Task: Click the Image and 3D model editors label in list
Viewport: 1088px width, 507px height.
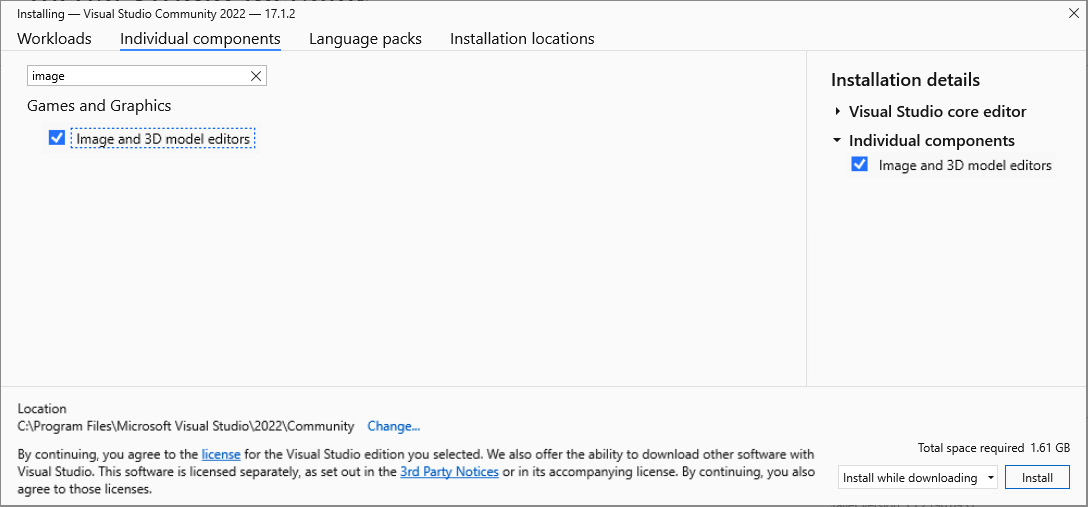Action: pyautogui.click(x=163, y=139)
